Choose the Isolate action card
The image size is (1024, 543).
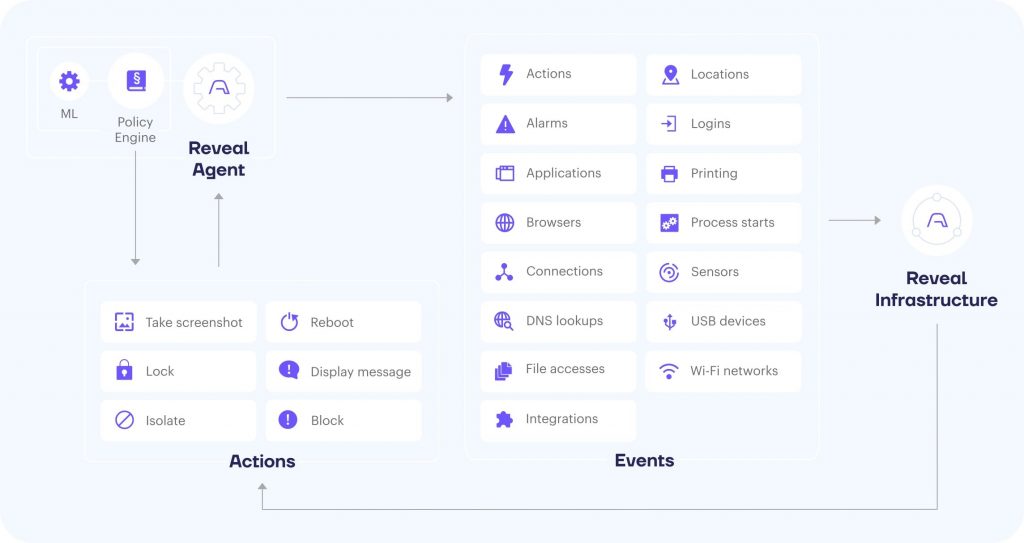point(178,420)
